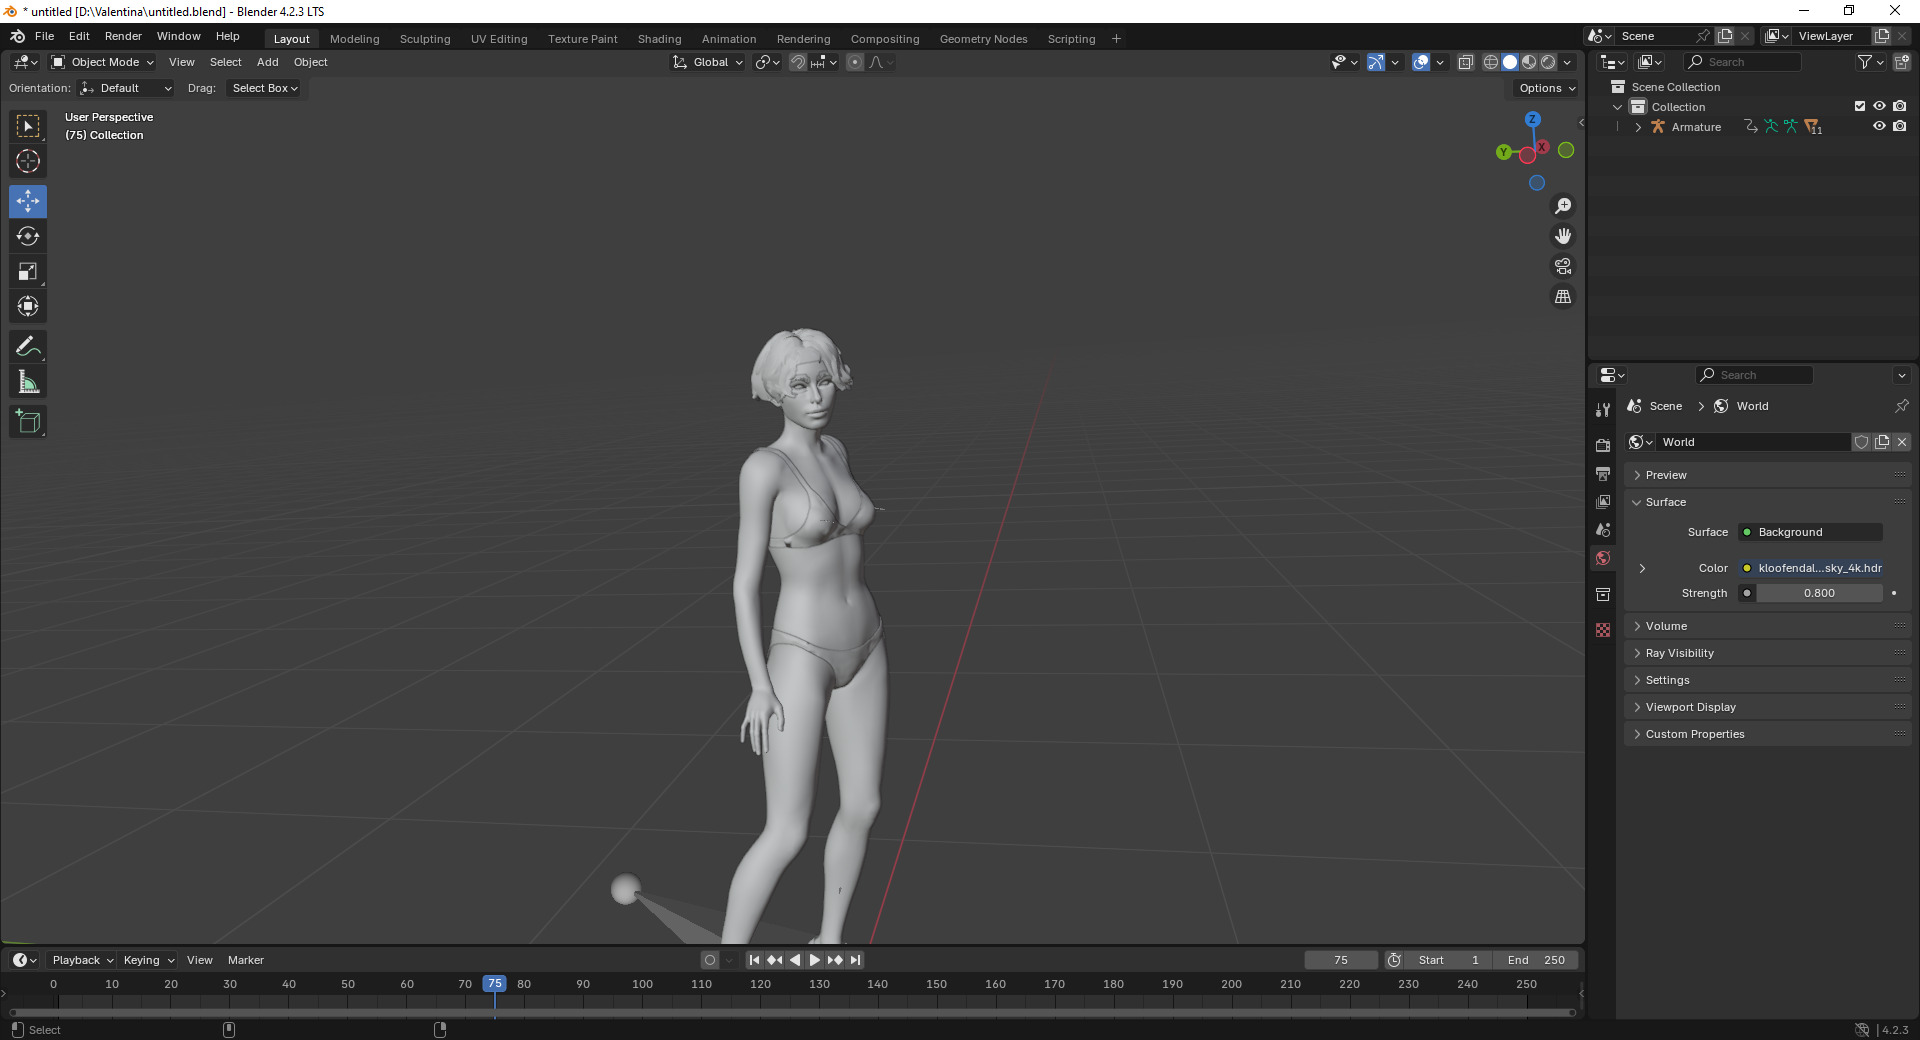Switch to the Sculpting workspace tab
Viewport: 1920px width, 1040px height.
point(425,39)
